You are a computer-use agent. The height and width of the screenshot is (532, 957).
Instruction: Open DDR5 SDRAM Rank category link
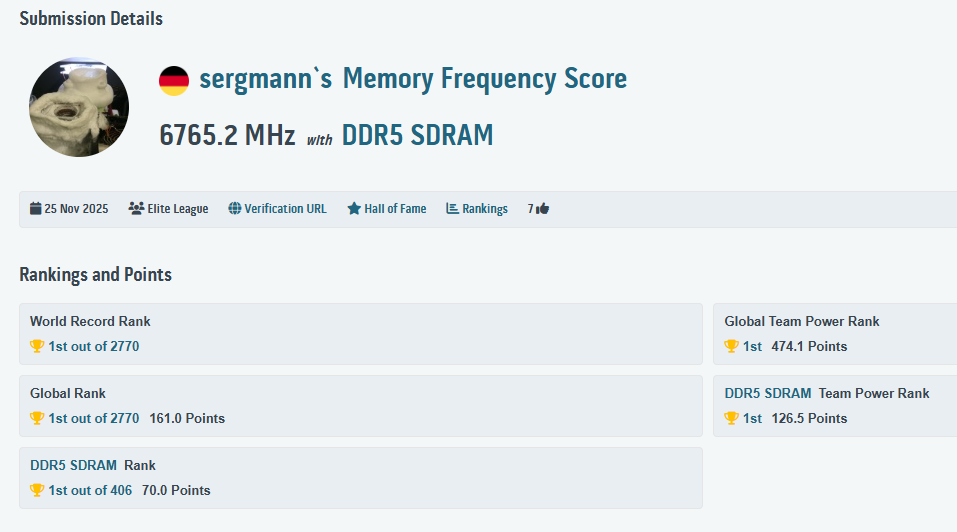(x=73, y=465)
